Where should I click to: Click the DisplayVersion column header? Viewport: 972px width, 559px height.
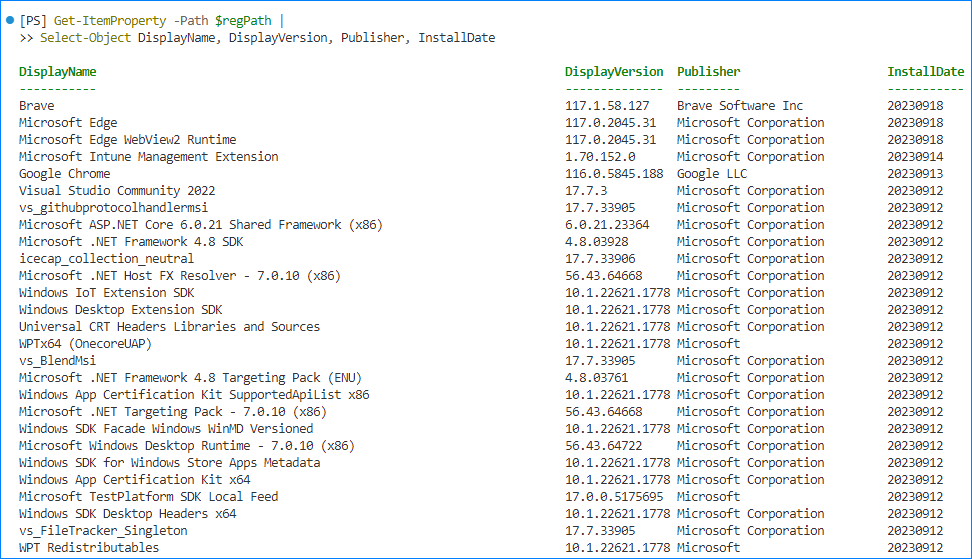[x=614, y=72]
